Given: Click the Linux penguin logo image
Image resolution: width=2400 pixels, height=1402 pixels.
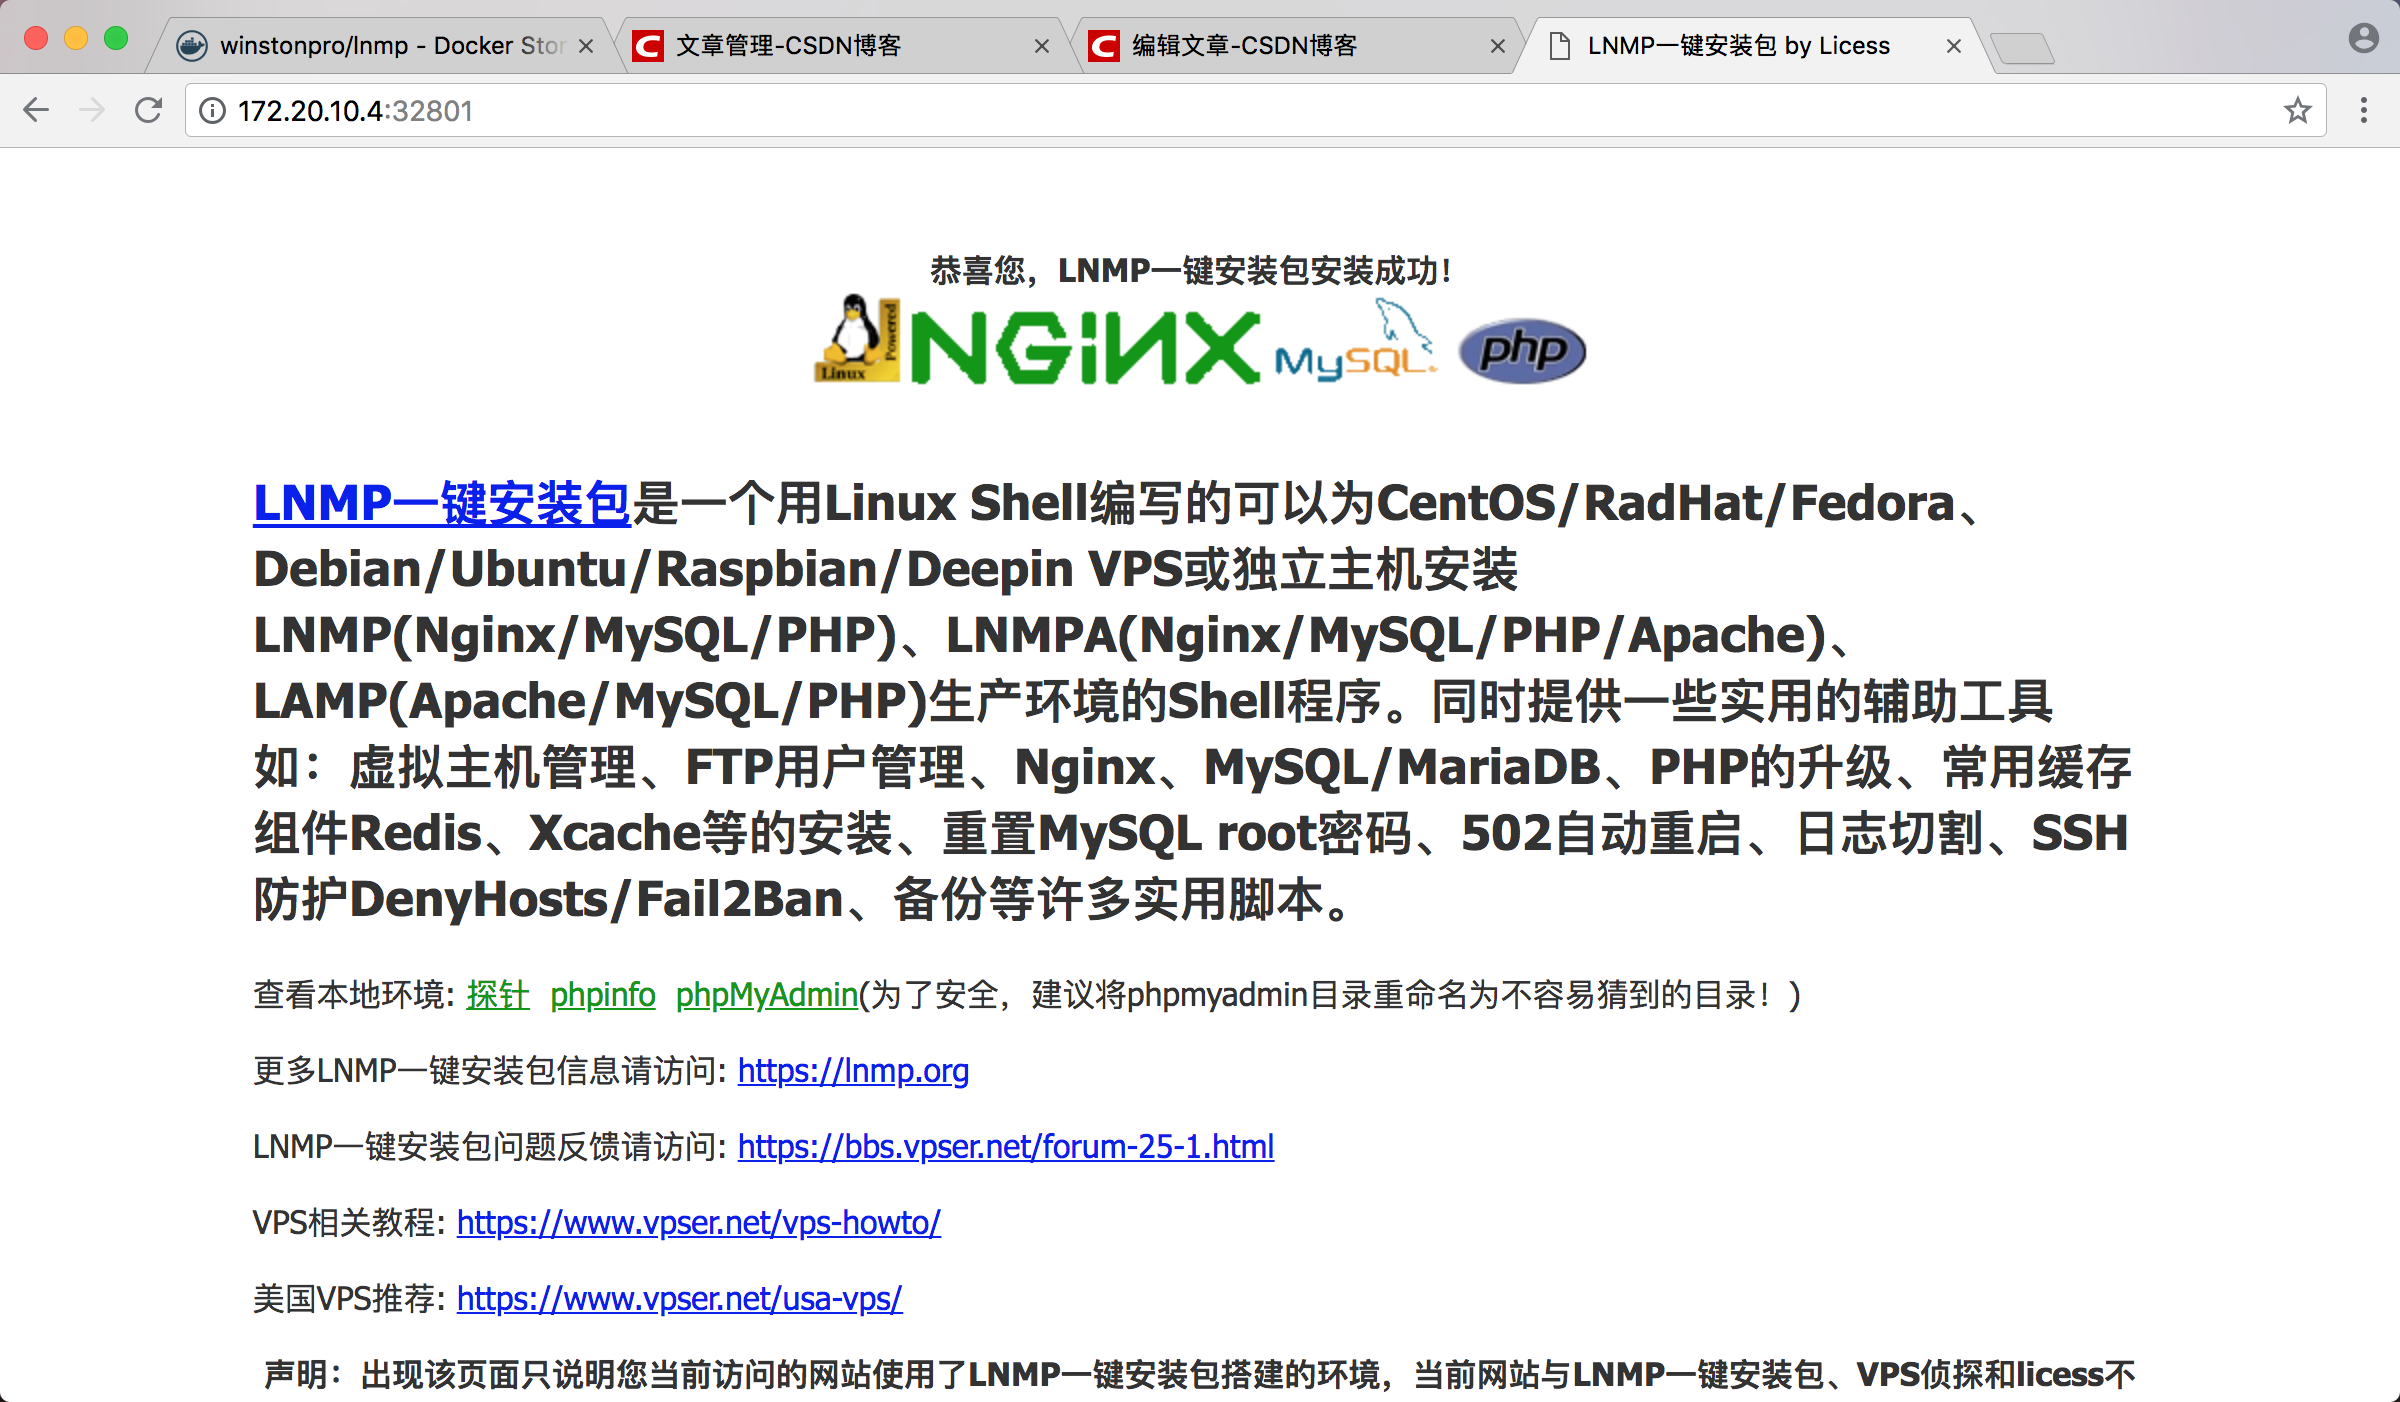Looking at the screenshot, I should [x=857, y=340].
